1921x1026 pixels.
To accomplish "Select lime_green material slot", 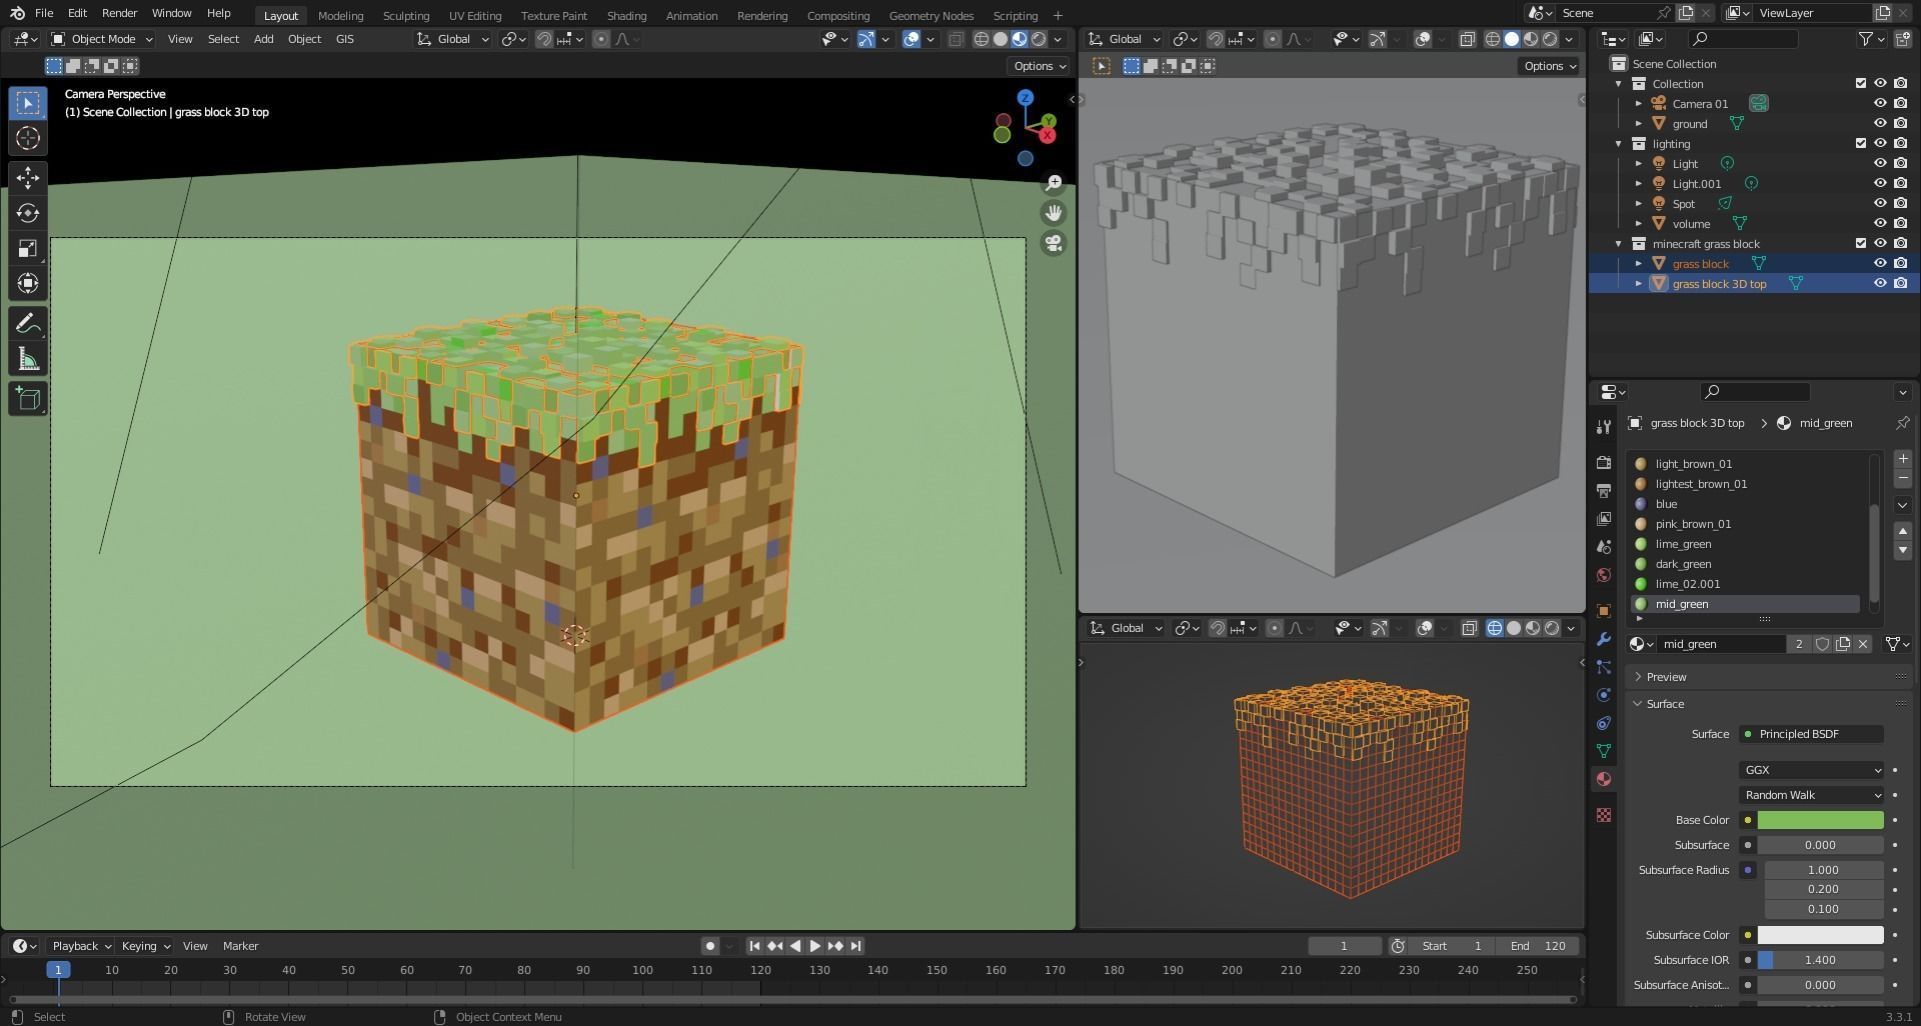I will [1746, 544].
